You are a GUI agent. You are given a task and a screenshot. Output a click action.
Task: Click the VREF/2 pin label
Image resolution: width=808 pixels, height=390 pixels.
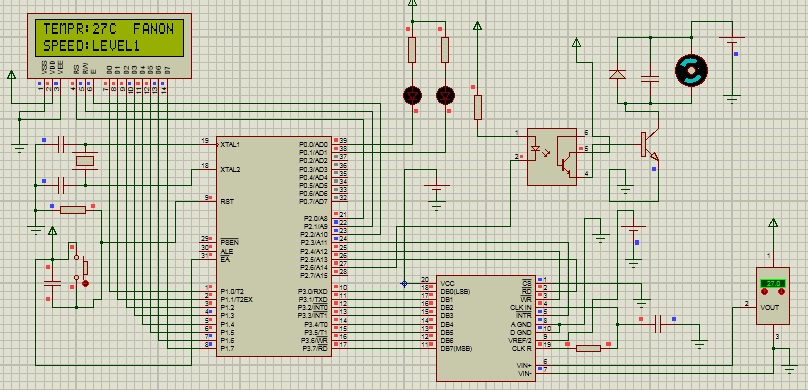[x=521, y=341]
